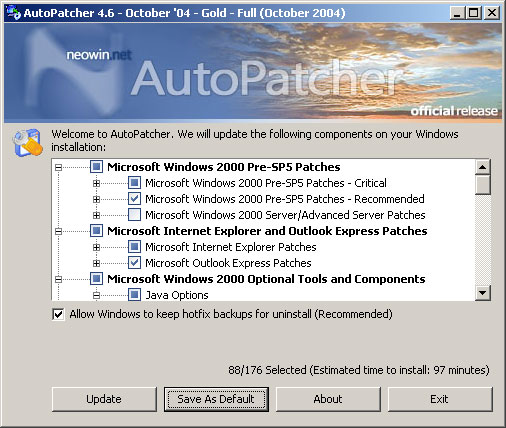Maximize the AutoPatcher window
The image size is (506, 428).
(474, 13)
